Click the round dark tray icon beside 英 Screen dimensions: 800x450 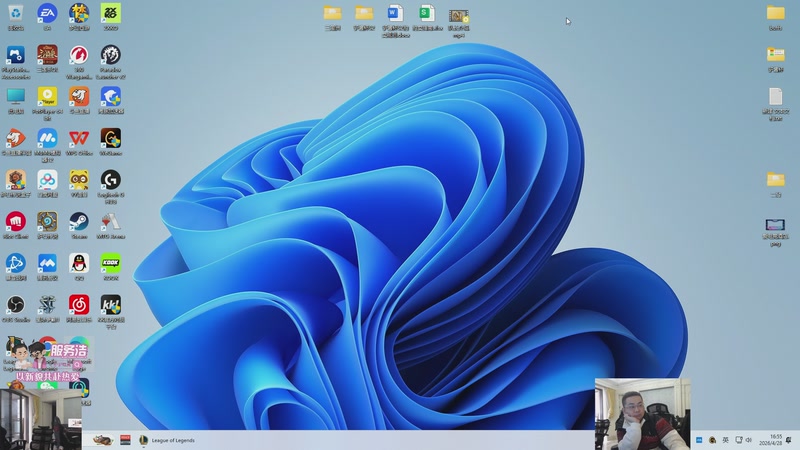point(712,440)
